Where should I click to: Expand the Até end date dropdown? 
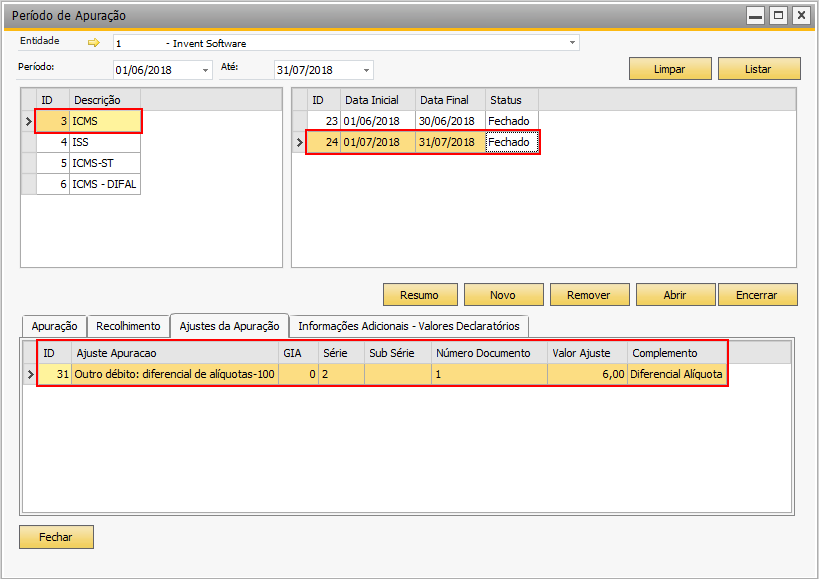point(367,70)
